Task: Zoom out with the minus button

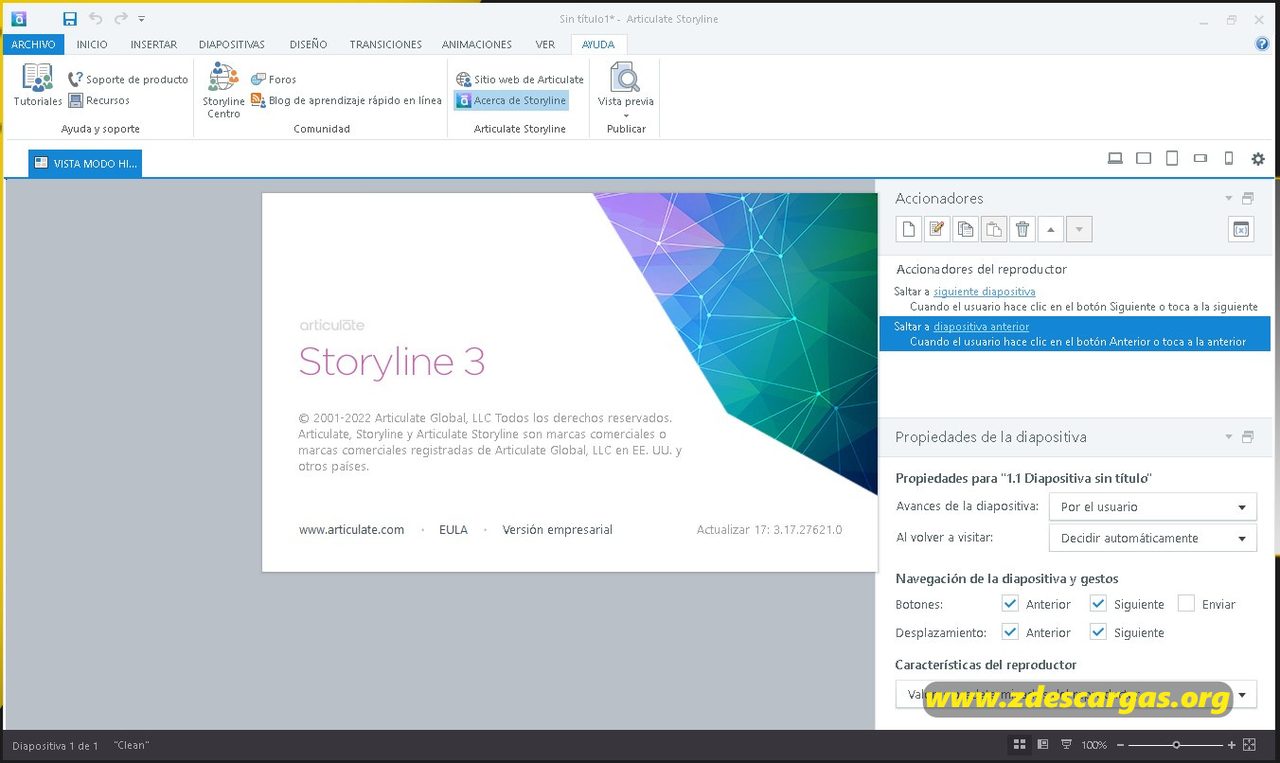Action: pyautogui.click(x=1120, y=745)
